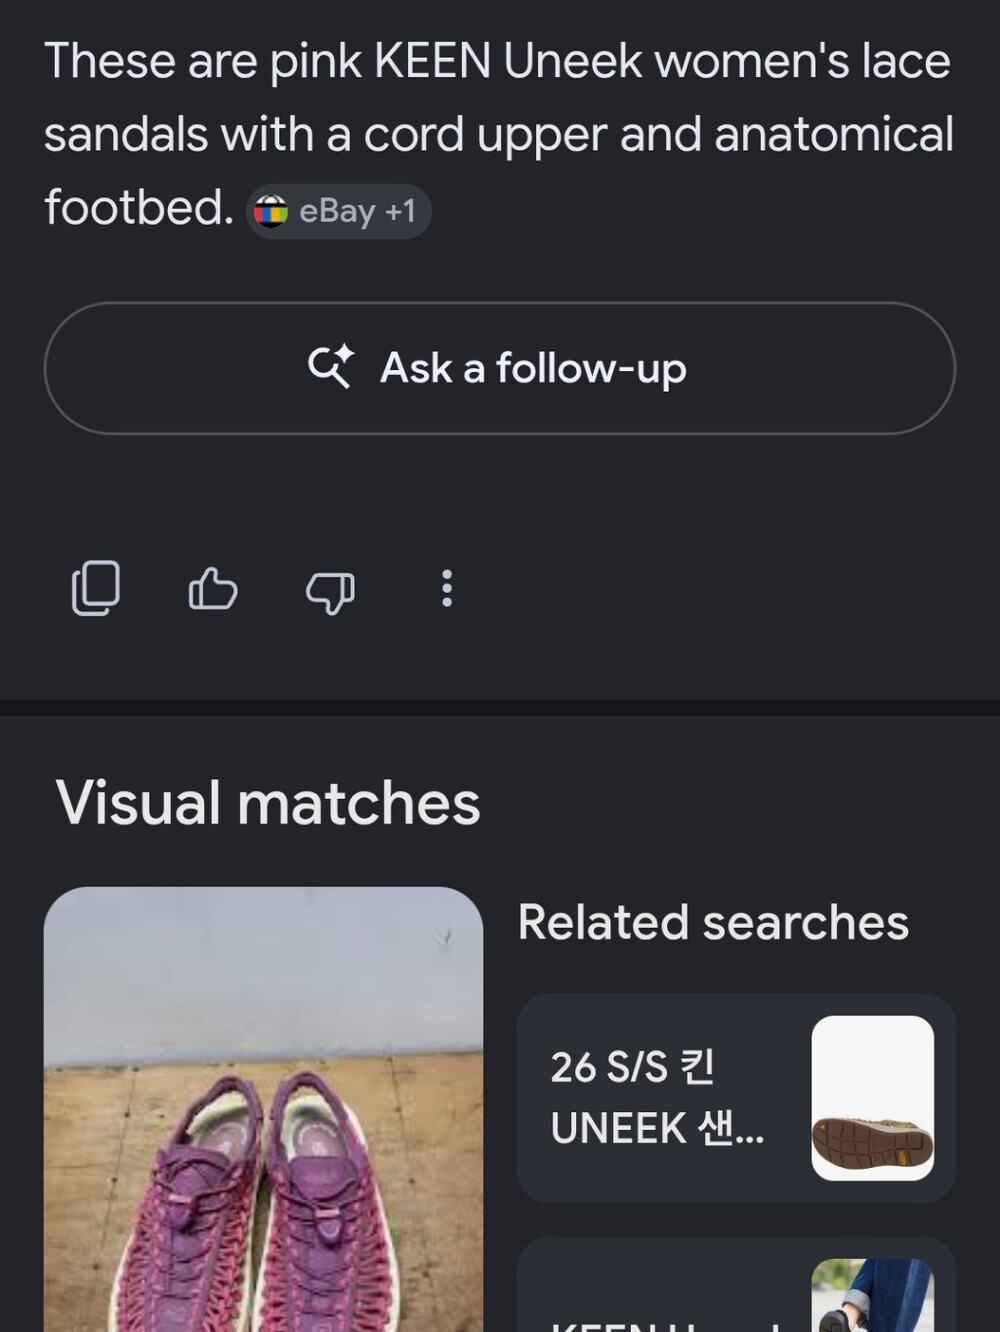Click the Visual matches heading
This screenshot has width=1000, height=1332.
tap(268, 803)
